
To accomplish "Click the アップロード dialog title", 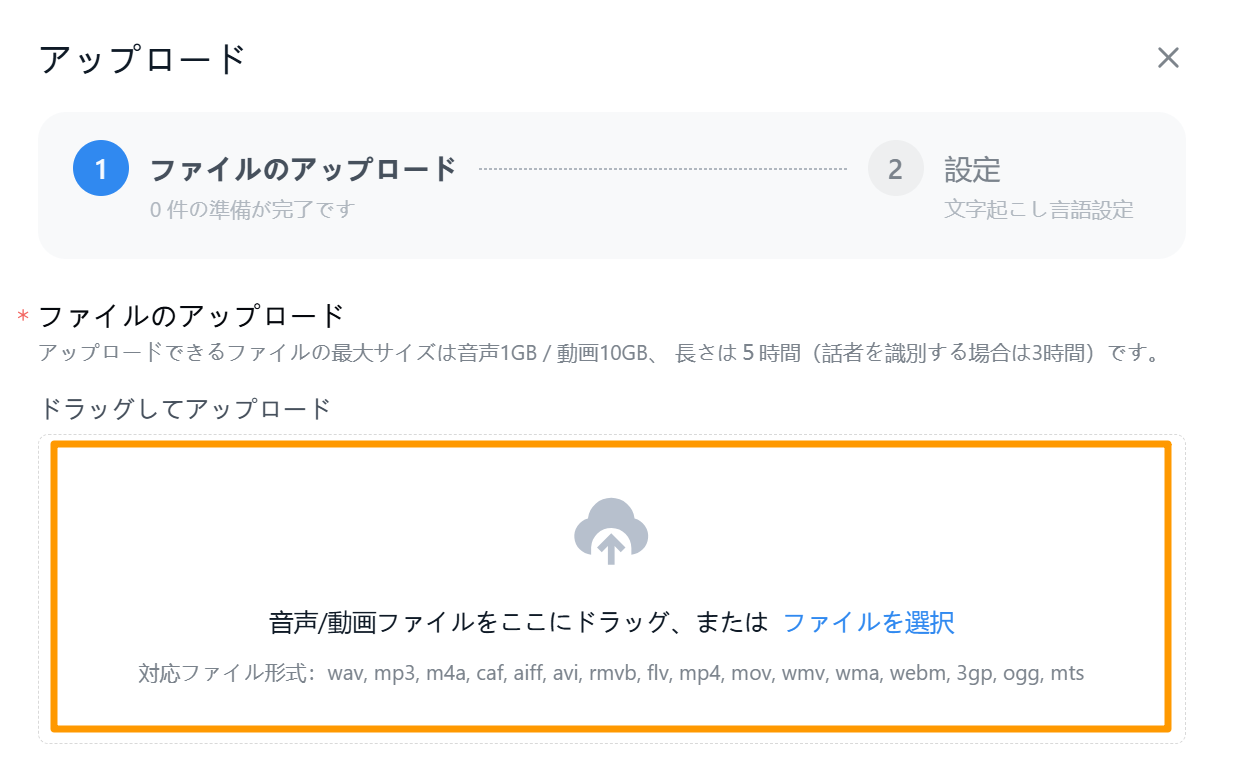I will 142,59.
